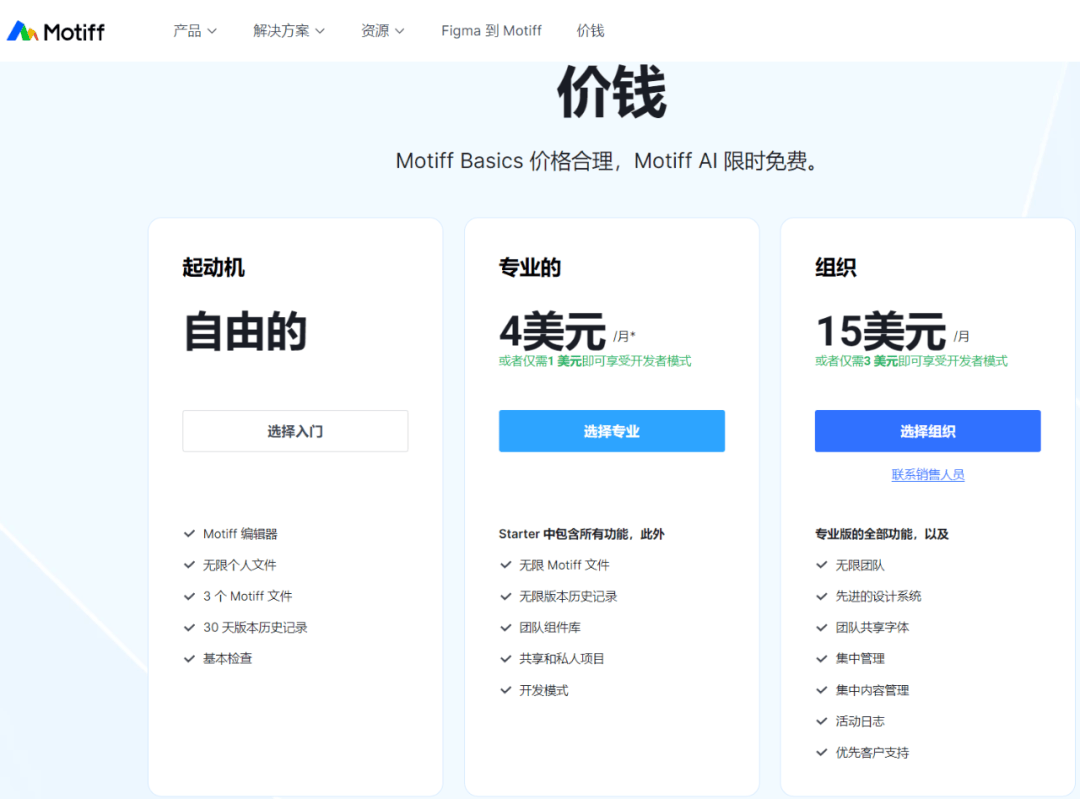This screenshot has width=1080, height=799.
Task: Click checkmark icon beside 开发模式
Action: tap(506, 690)
